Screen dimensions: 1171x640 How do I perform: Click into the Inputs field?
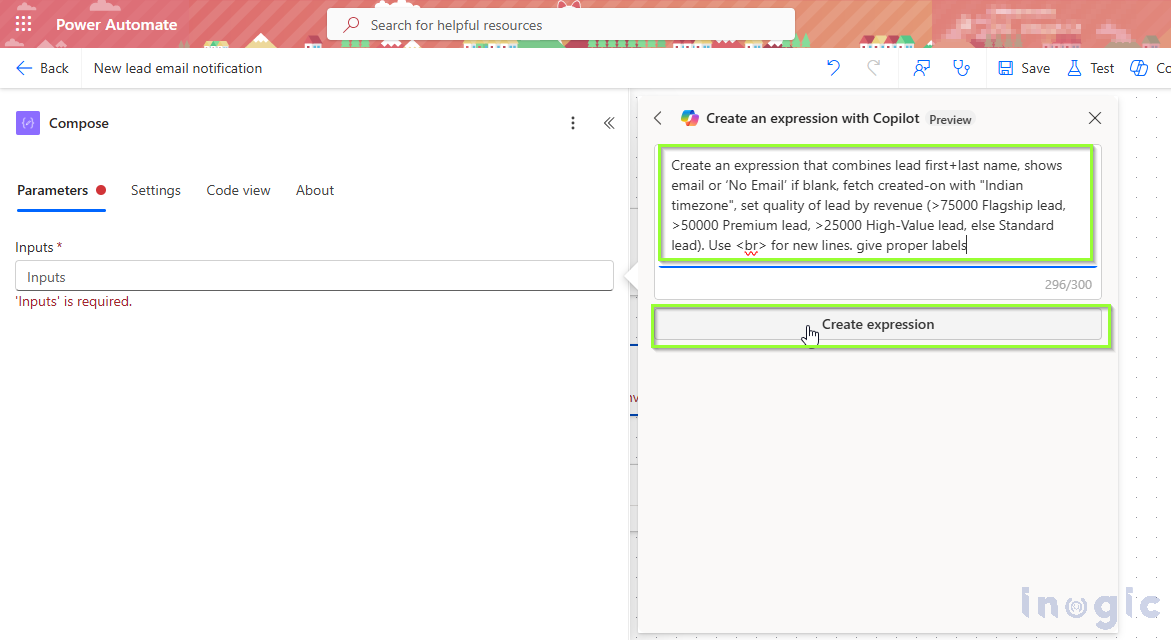pos(314,277)
